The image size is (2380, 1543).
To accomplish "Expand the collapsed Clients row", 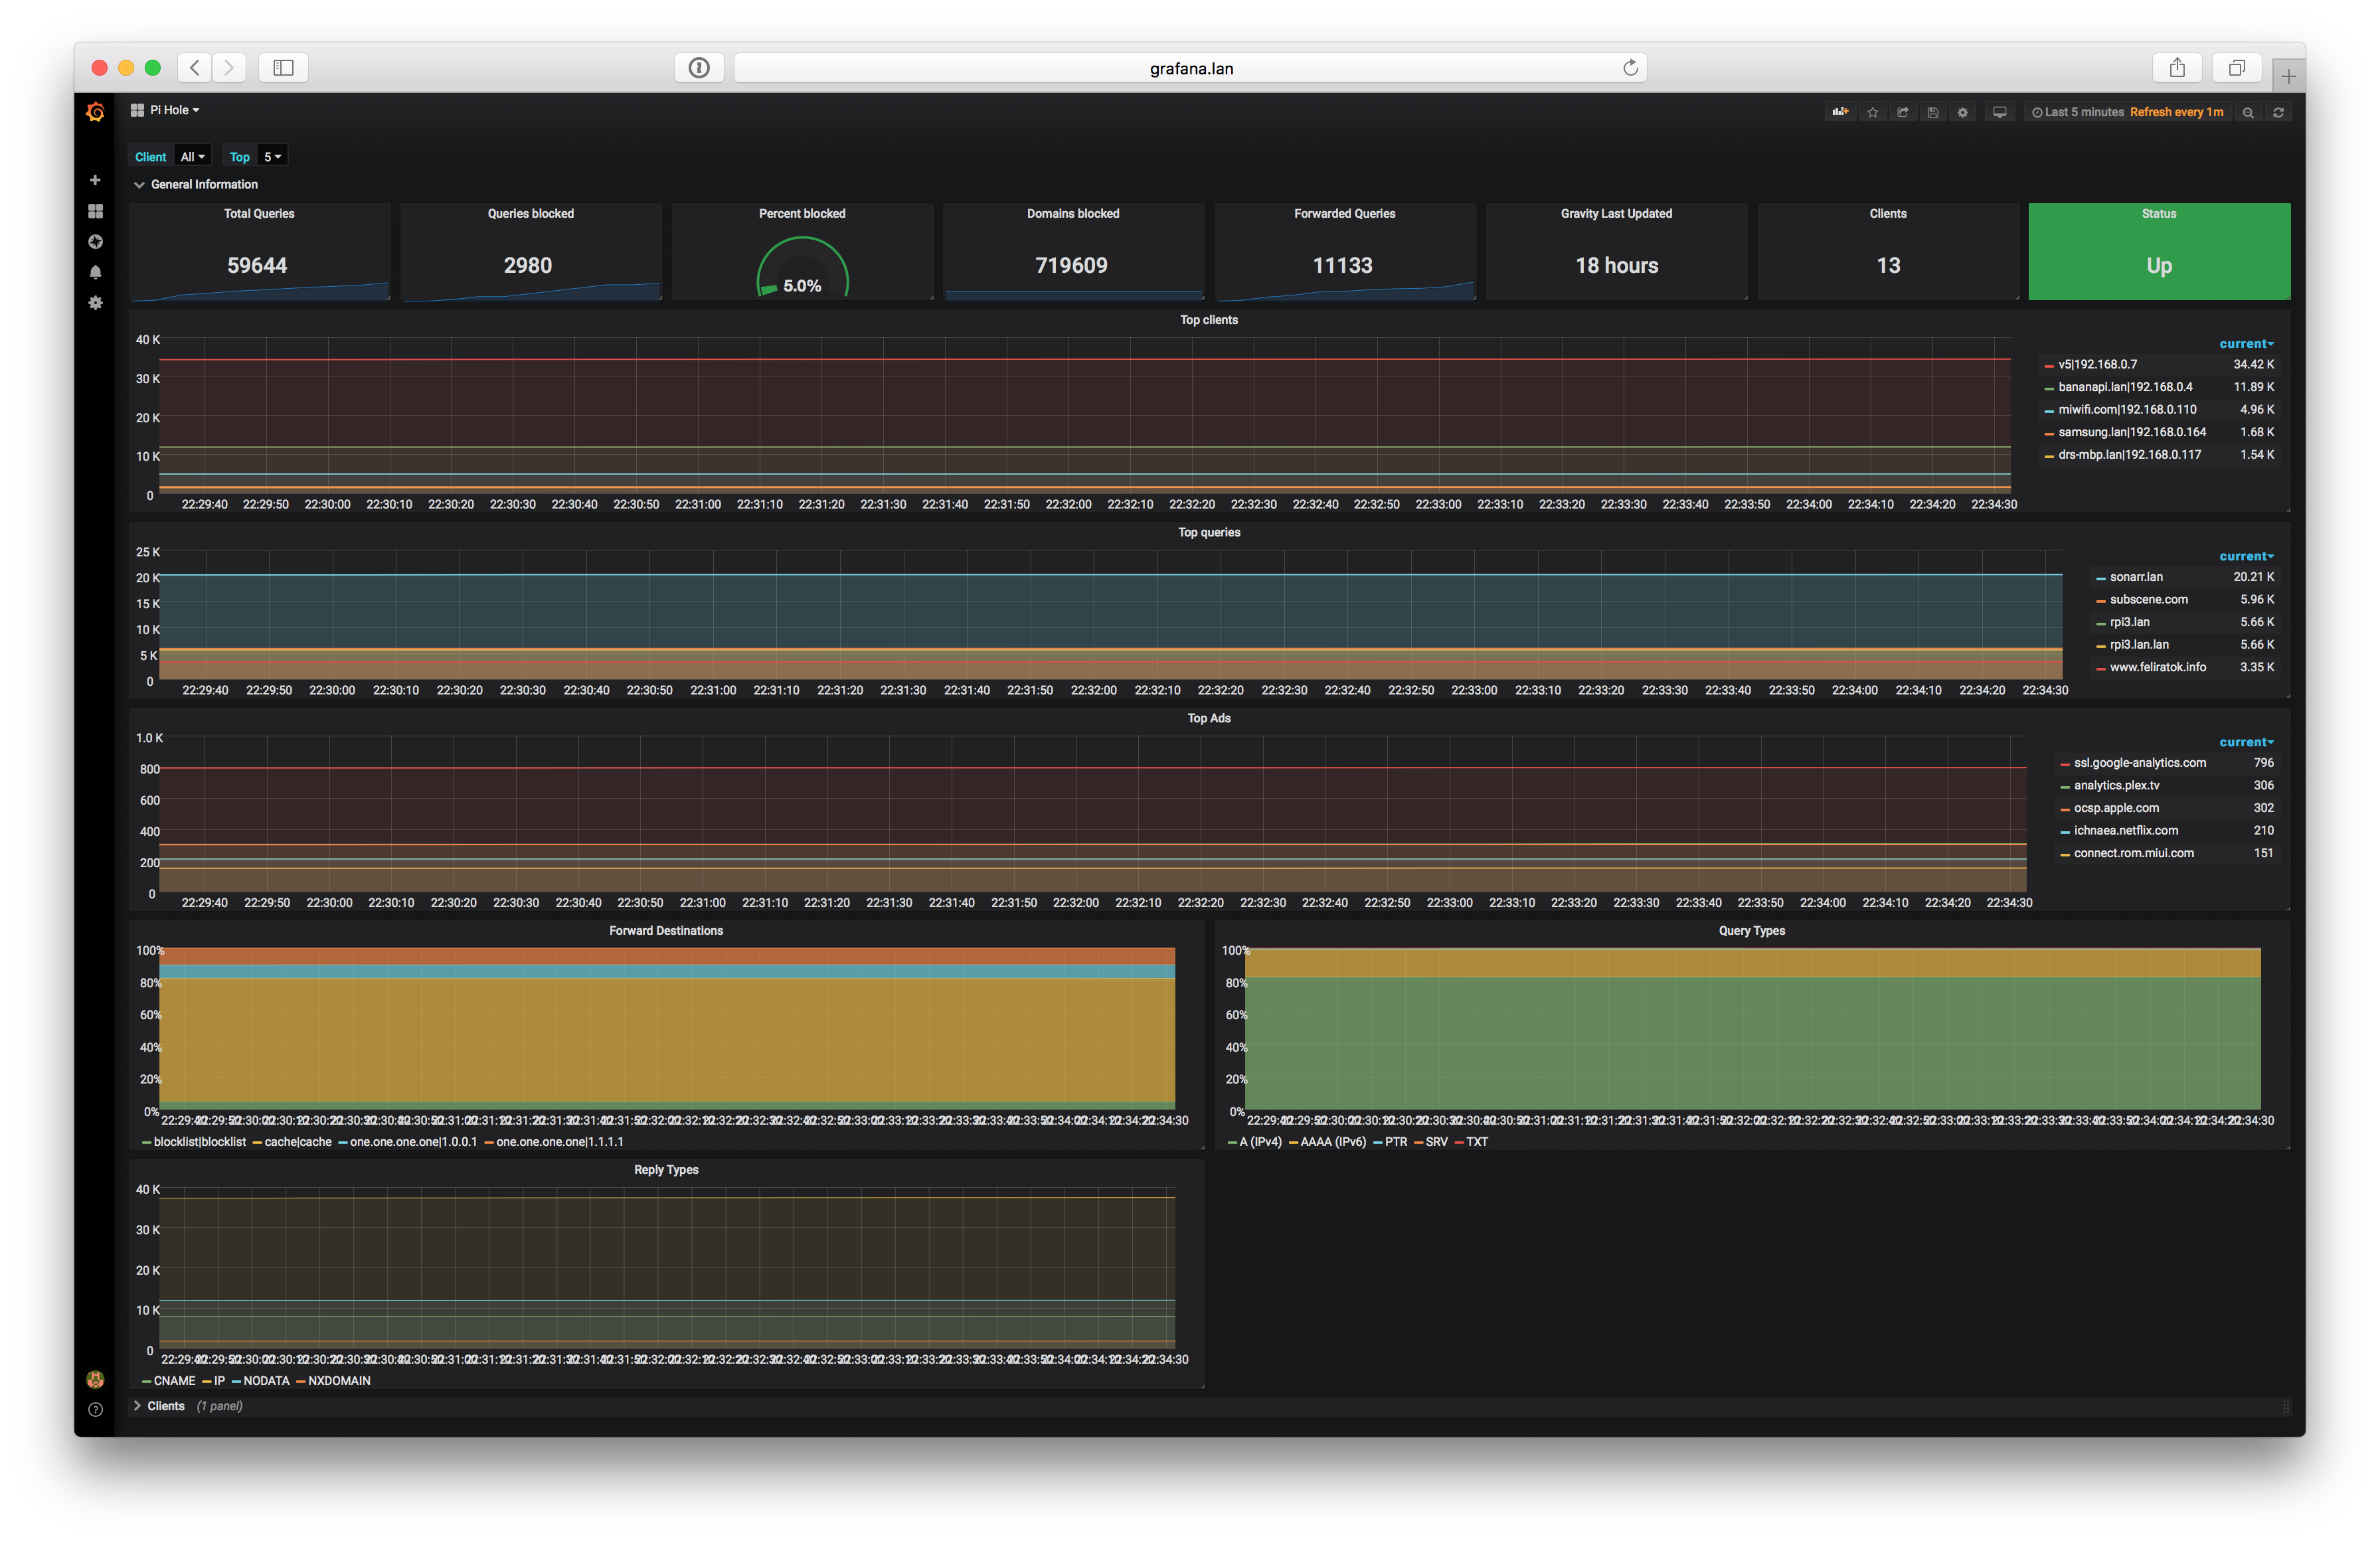I will coord(166,1406).
